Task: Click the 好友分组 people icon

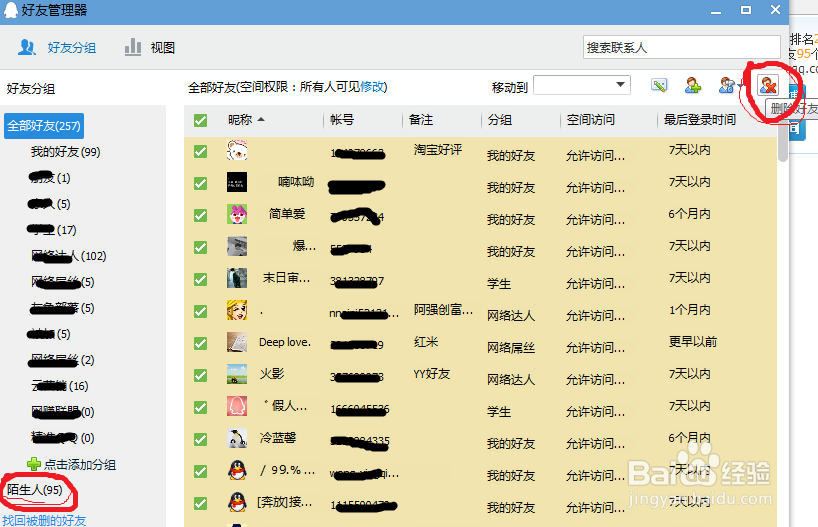Action: 27,47
